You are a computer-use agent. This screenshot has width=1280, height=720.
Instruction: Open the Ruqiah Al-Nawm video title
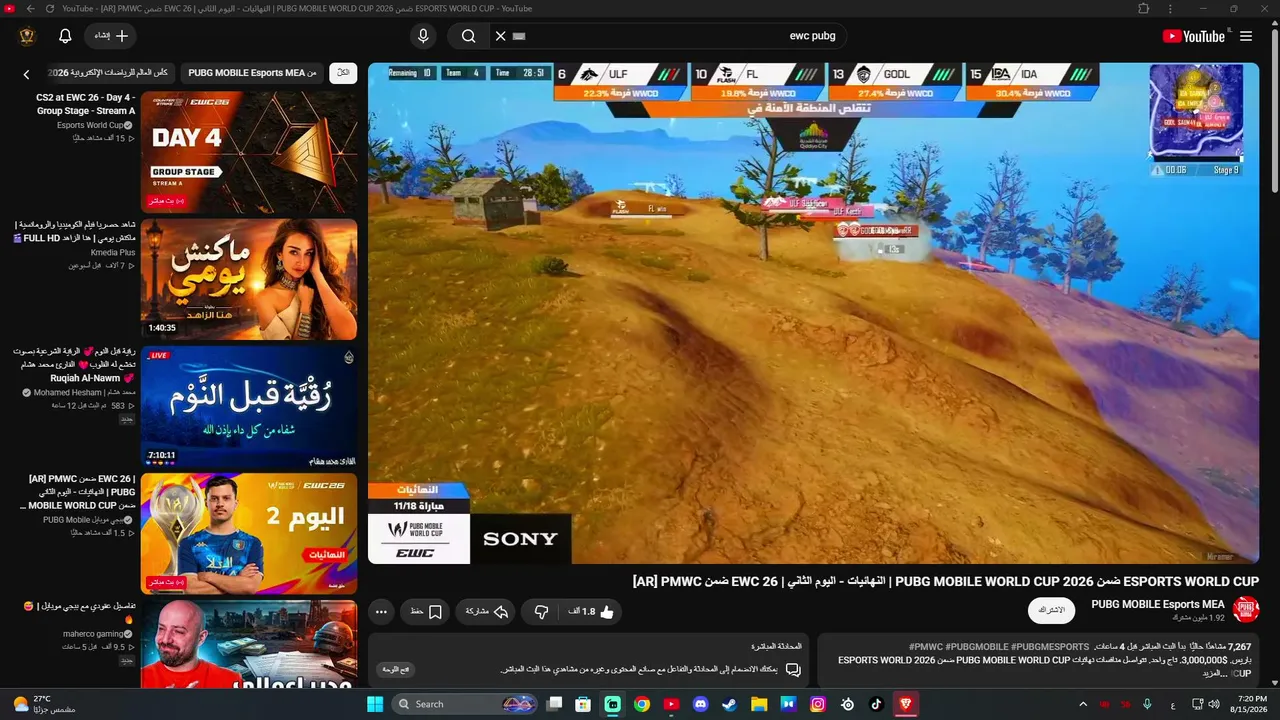[74, 365]
